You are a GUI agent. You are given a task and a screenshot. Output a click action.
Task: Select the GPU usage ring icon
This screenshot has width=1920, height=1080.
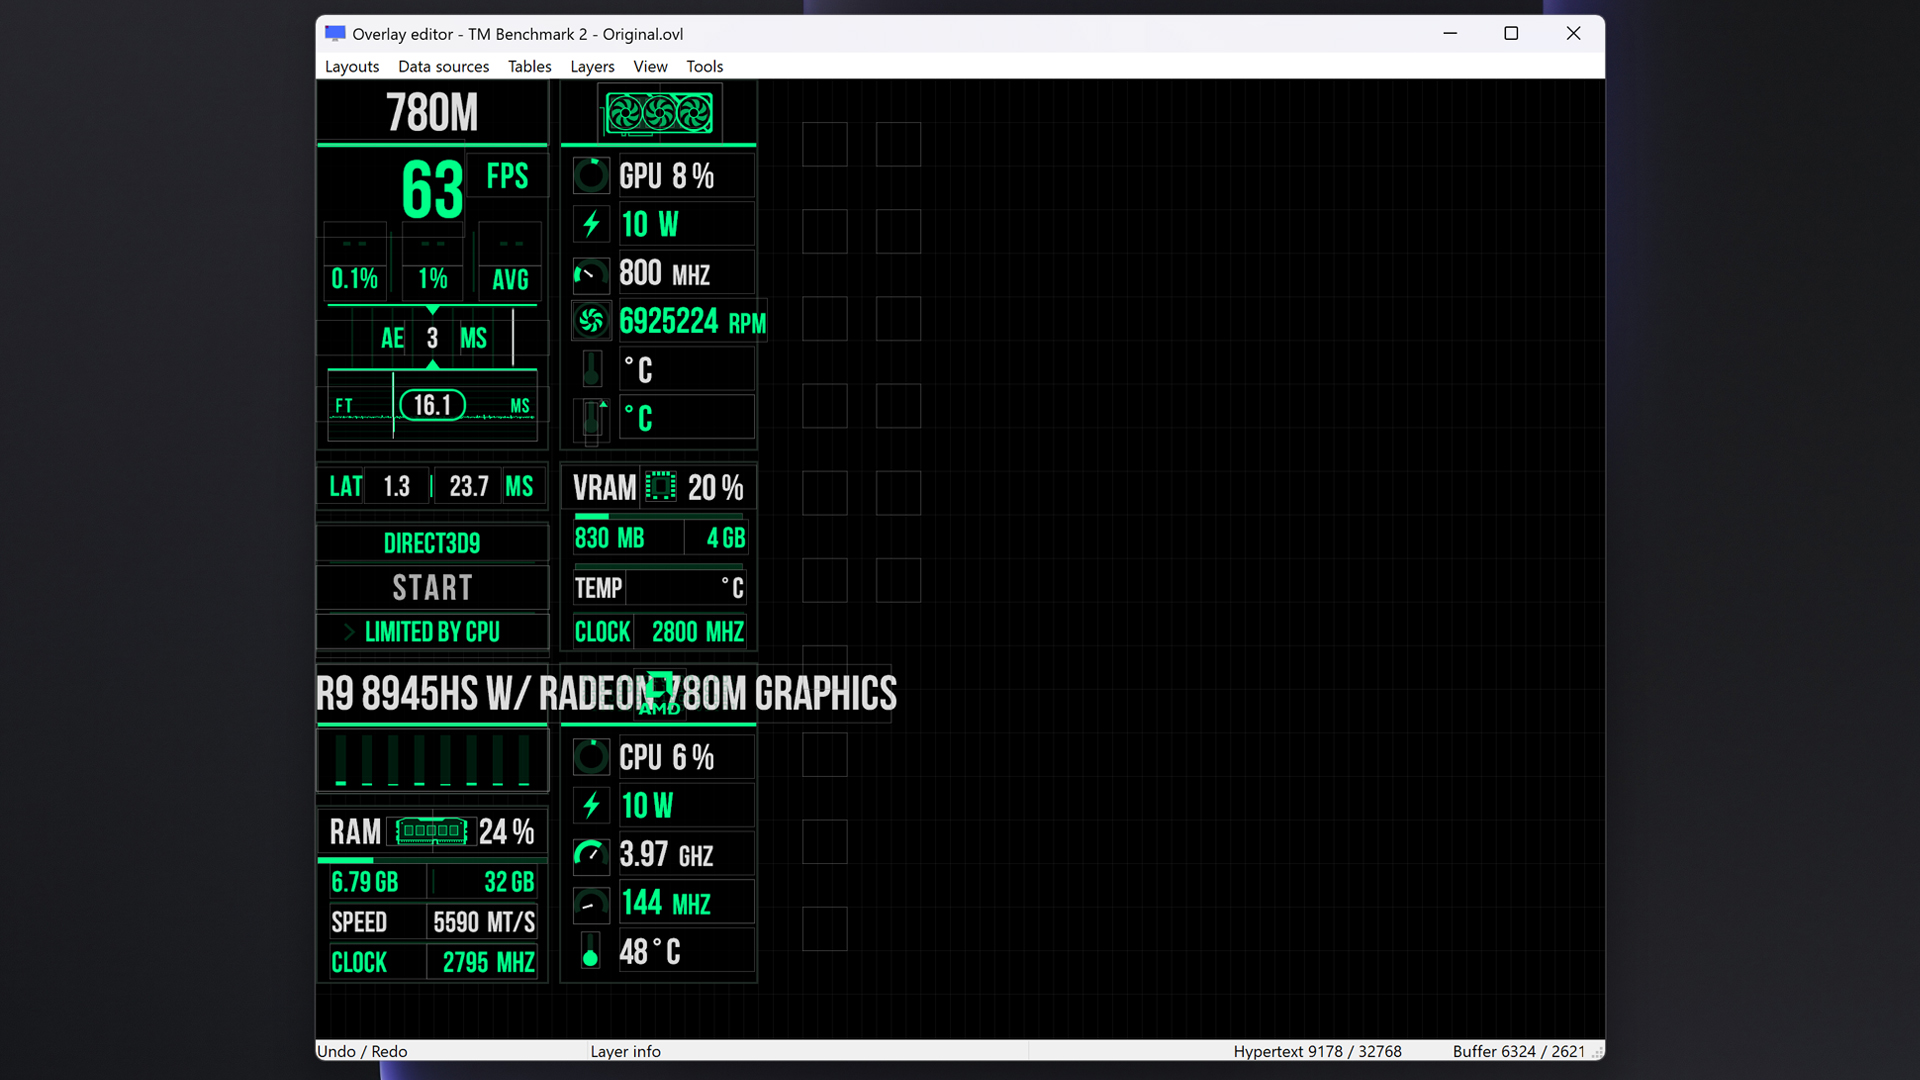coord(591,176)
